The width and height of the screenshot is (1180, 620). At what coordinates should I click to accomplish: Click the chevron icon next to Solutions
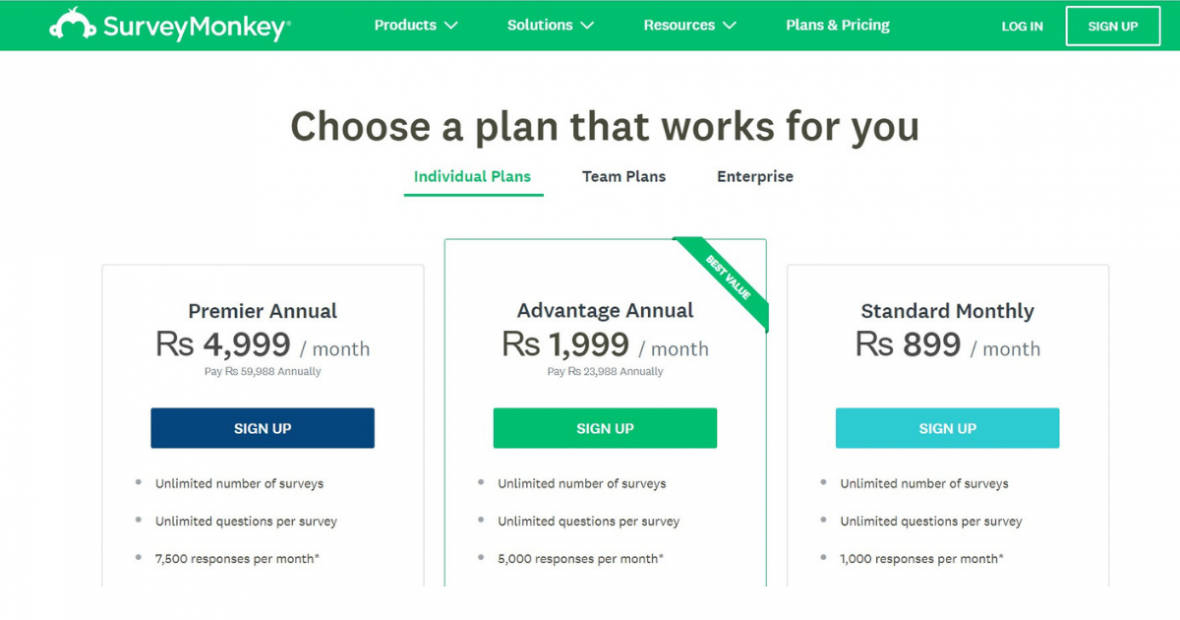tap(586, 26)
